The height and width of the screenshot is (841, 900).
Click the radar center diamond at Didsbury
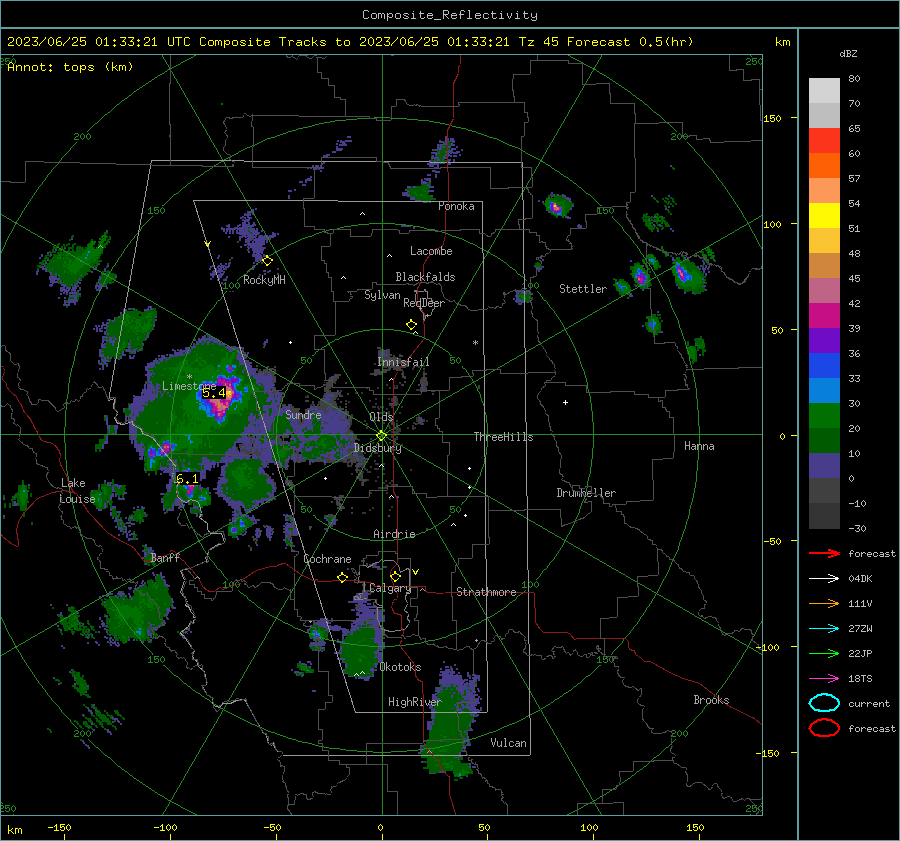382,436
